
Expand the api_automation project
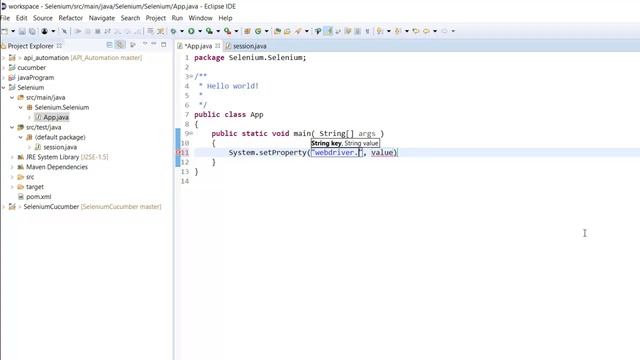[x=4, y=58]
